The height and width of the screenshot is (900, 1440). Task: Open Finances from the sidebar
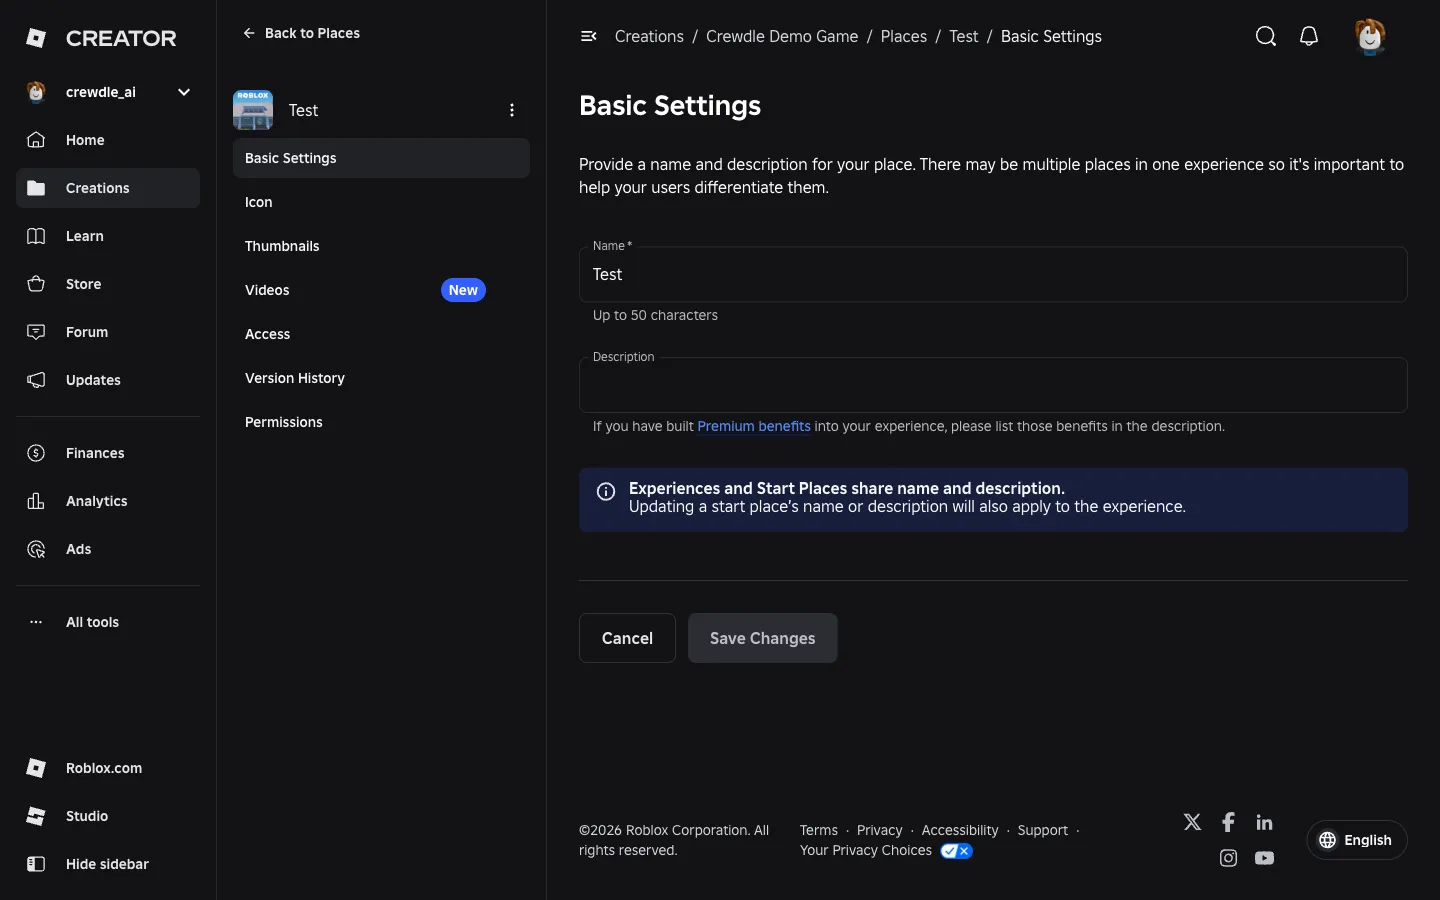pos(108,453)
